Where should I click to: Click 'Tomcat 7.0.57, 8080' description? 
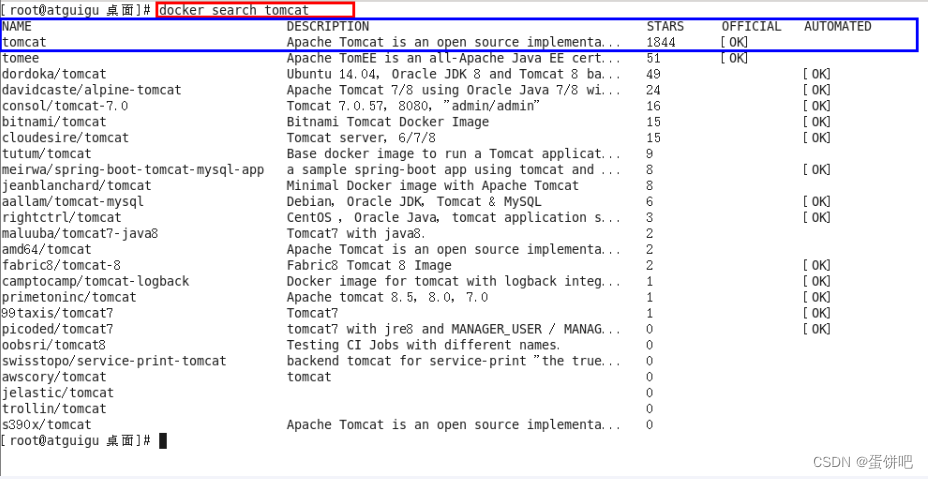[413, 107]
